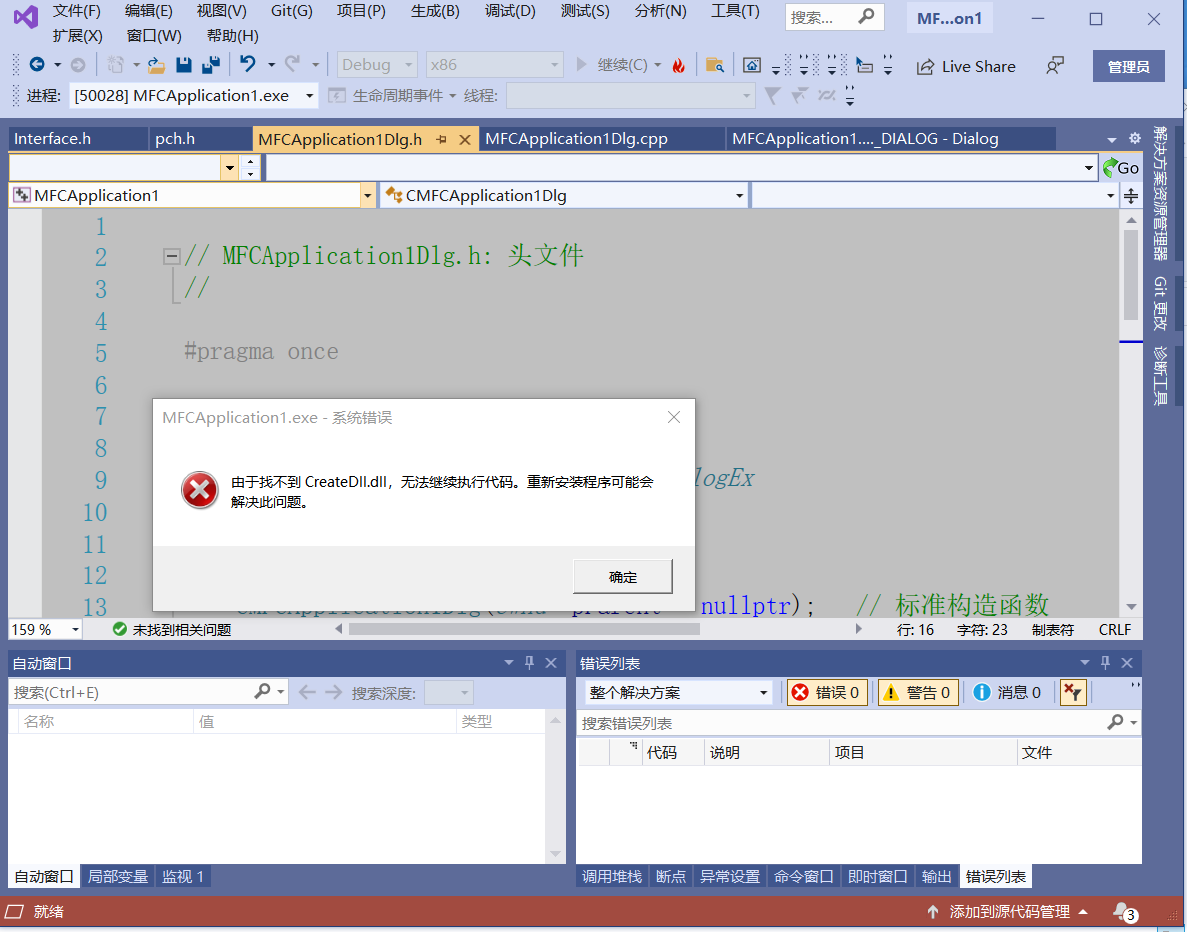Open the MFCApplication1 project scope dropdown
Image resolution: width=1187 pixels, height=932 pixels.
[x=367, y=196]
